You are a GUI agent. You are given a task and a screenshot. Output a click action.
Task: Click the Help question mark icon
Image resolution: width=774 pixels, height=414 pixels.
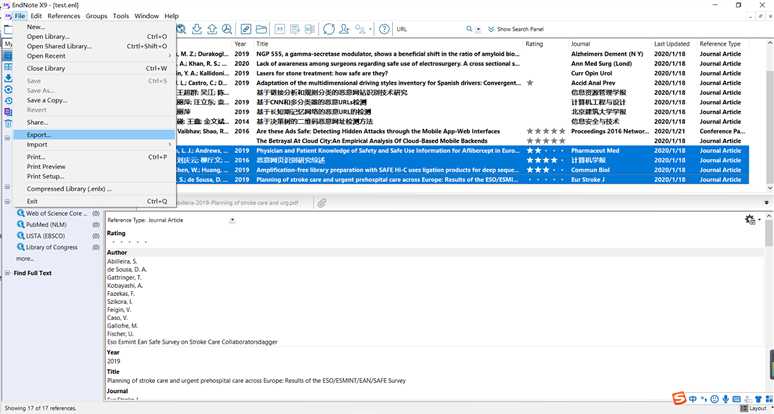(385, 29)
